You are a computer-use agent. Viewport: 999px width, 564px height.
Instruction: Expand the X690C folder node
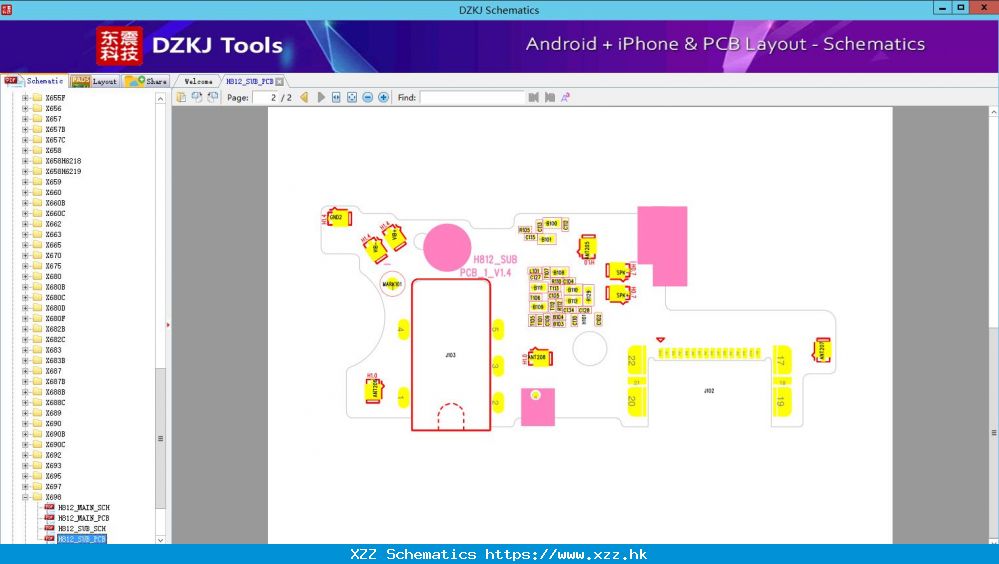click(x=25, y=444)
